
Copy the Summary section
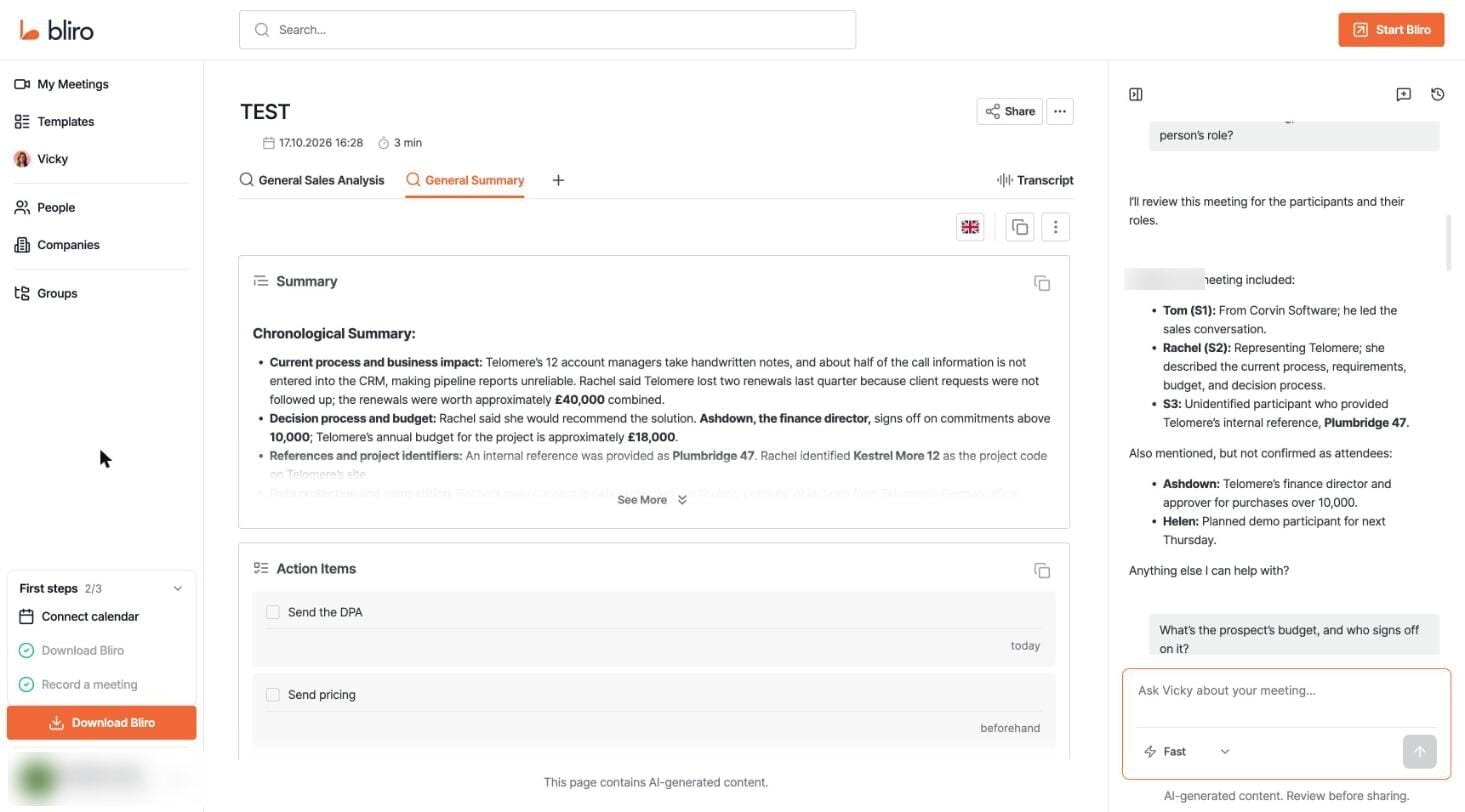tap(1041, 283)
